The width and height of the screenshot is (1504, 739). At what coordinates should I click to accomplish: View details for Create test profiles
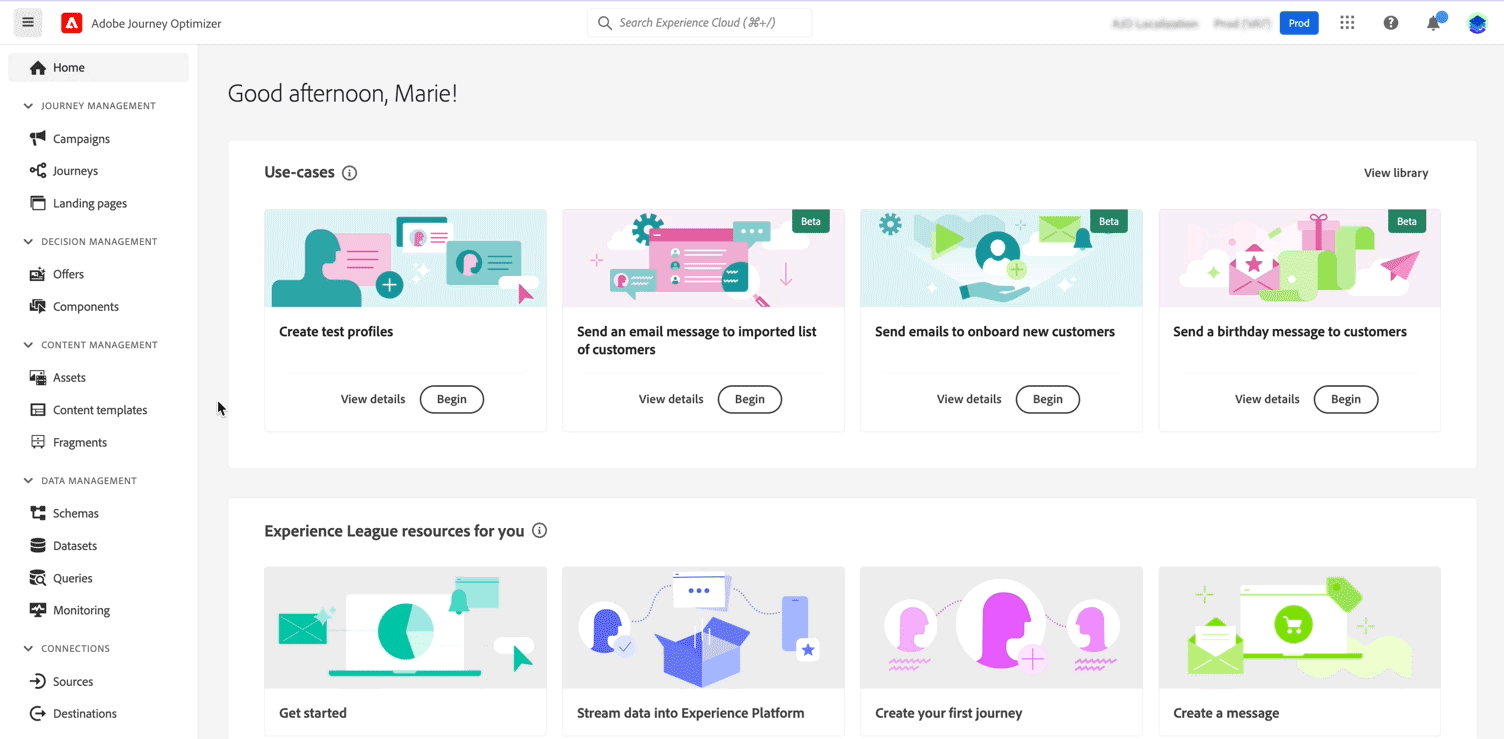pyautogui.click(x=373, y=399)
